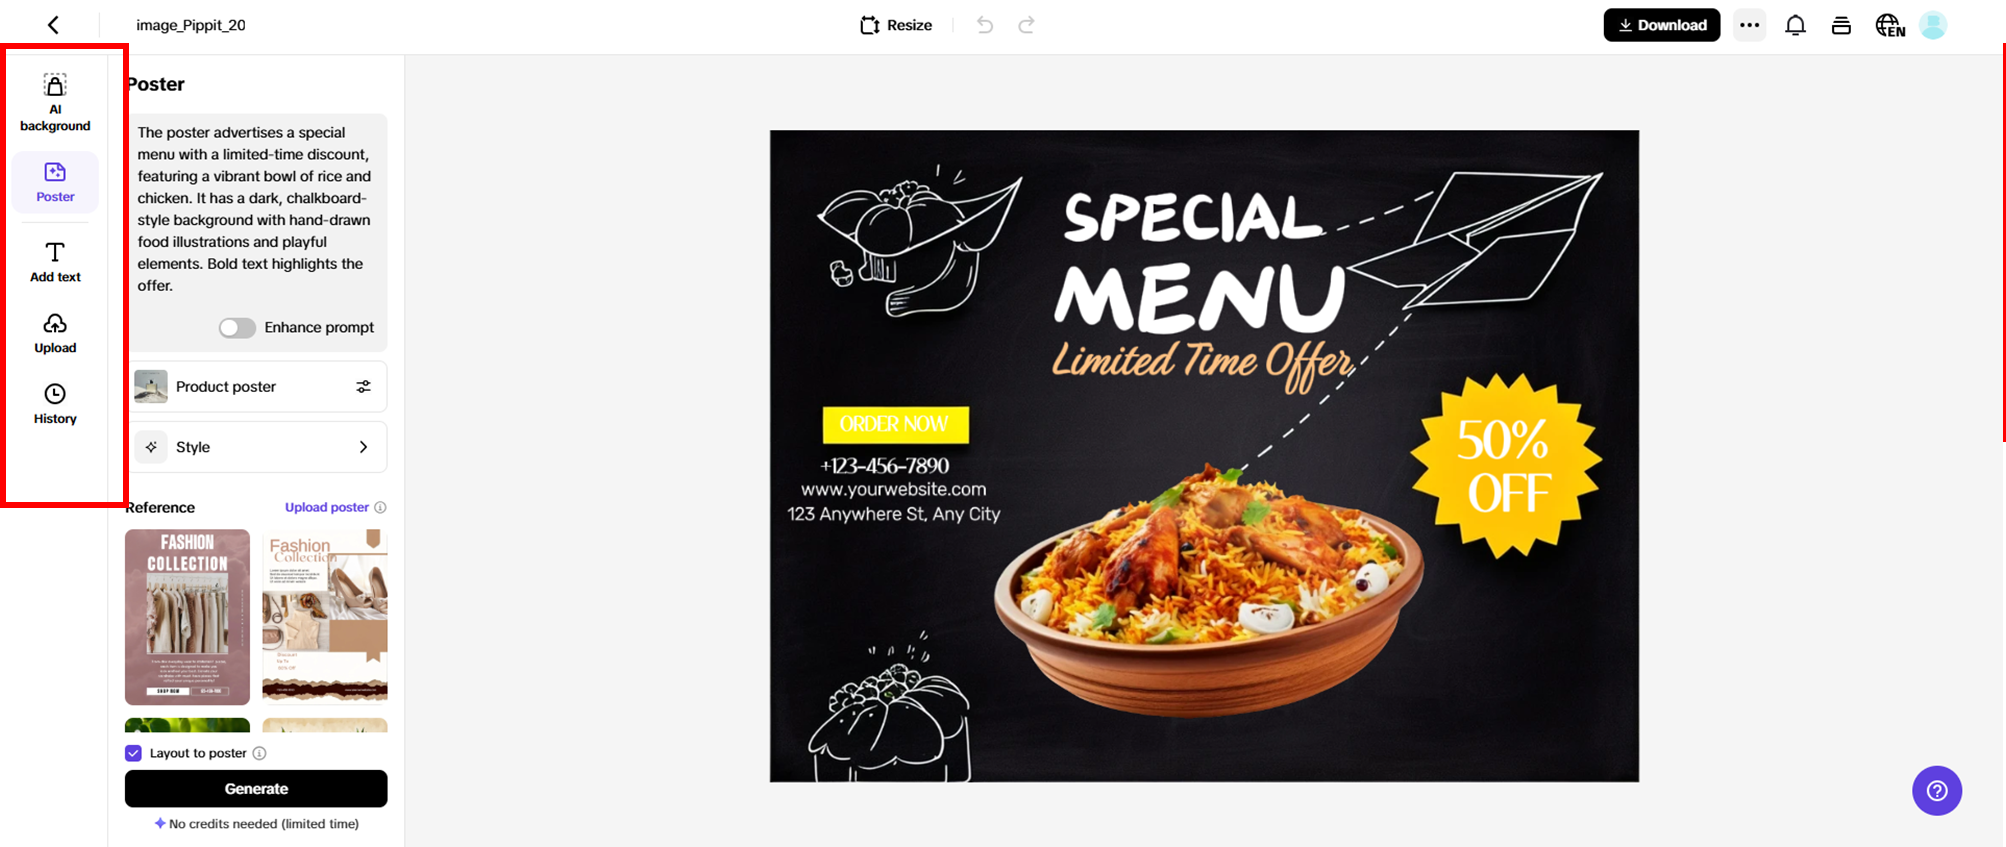The height and width of the screenshot is (847, 2006).
Task: Click the undo arrow
Action: pyautogui.click(x=985, y=25)
